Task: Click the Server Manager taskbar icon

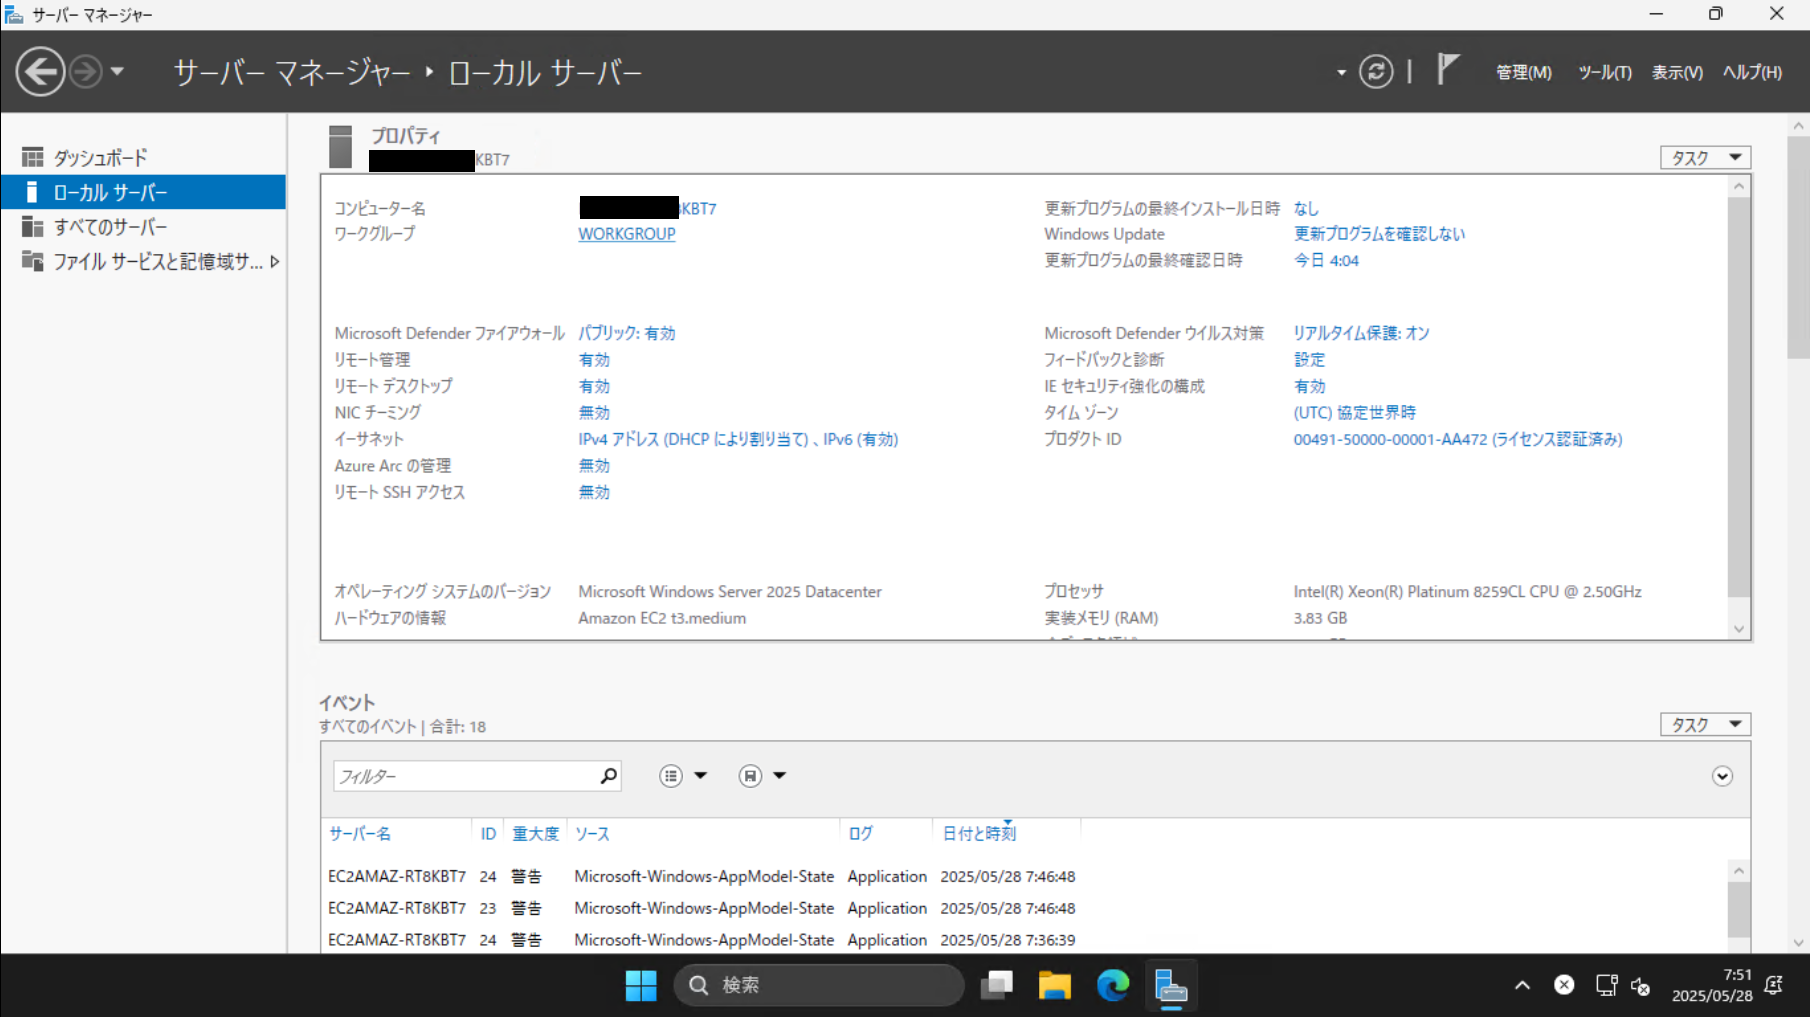Action: 1171,986
